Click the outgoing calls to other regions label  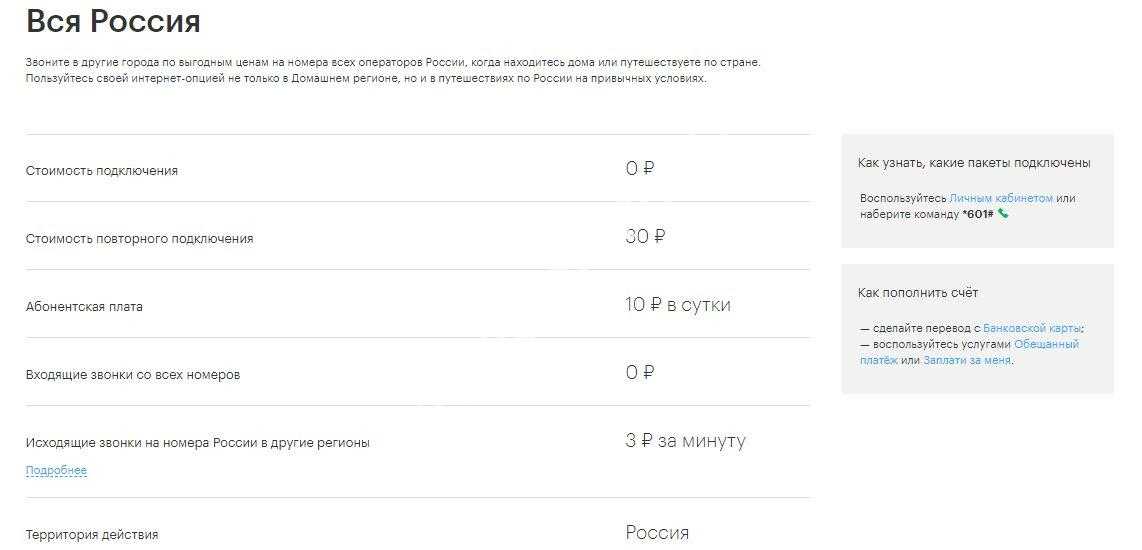pos(197,443)
